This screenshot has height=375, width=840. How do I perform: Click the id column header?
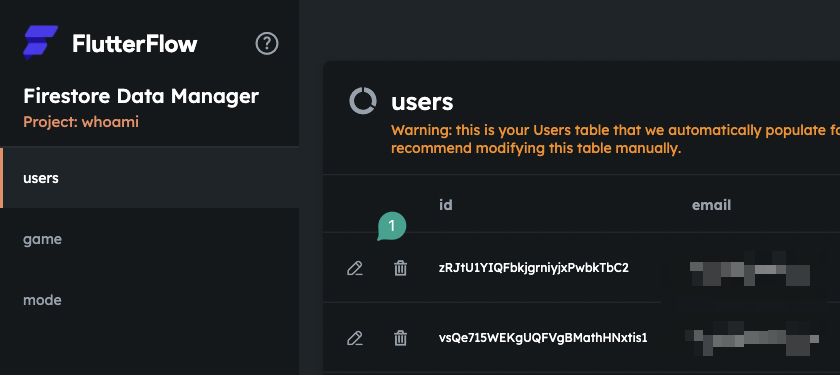tap(446, 205)
